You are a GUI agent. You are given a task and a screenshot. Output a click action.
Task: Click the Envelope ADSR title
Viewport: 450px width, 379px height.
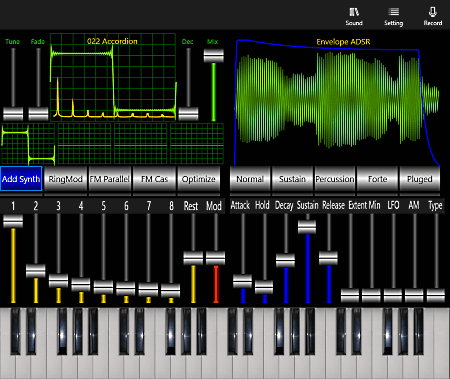(343, 42)
